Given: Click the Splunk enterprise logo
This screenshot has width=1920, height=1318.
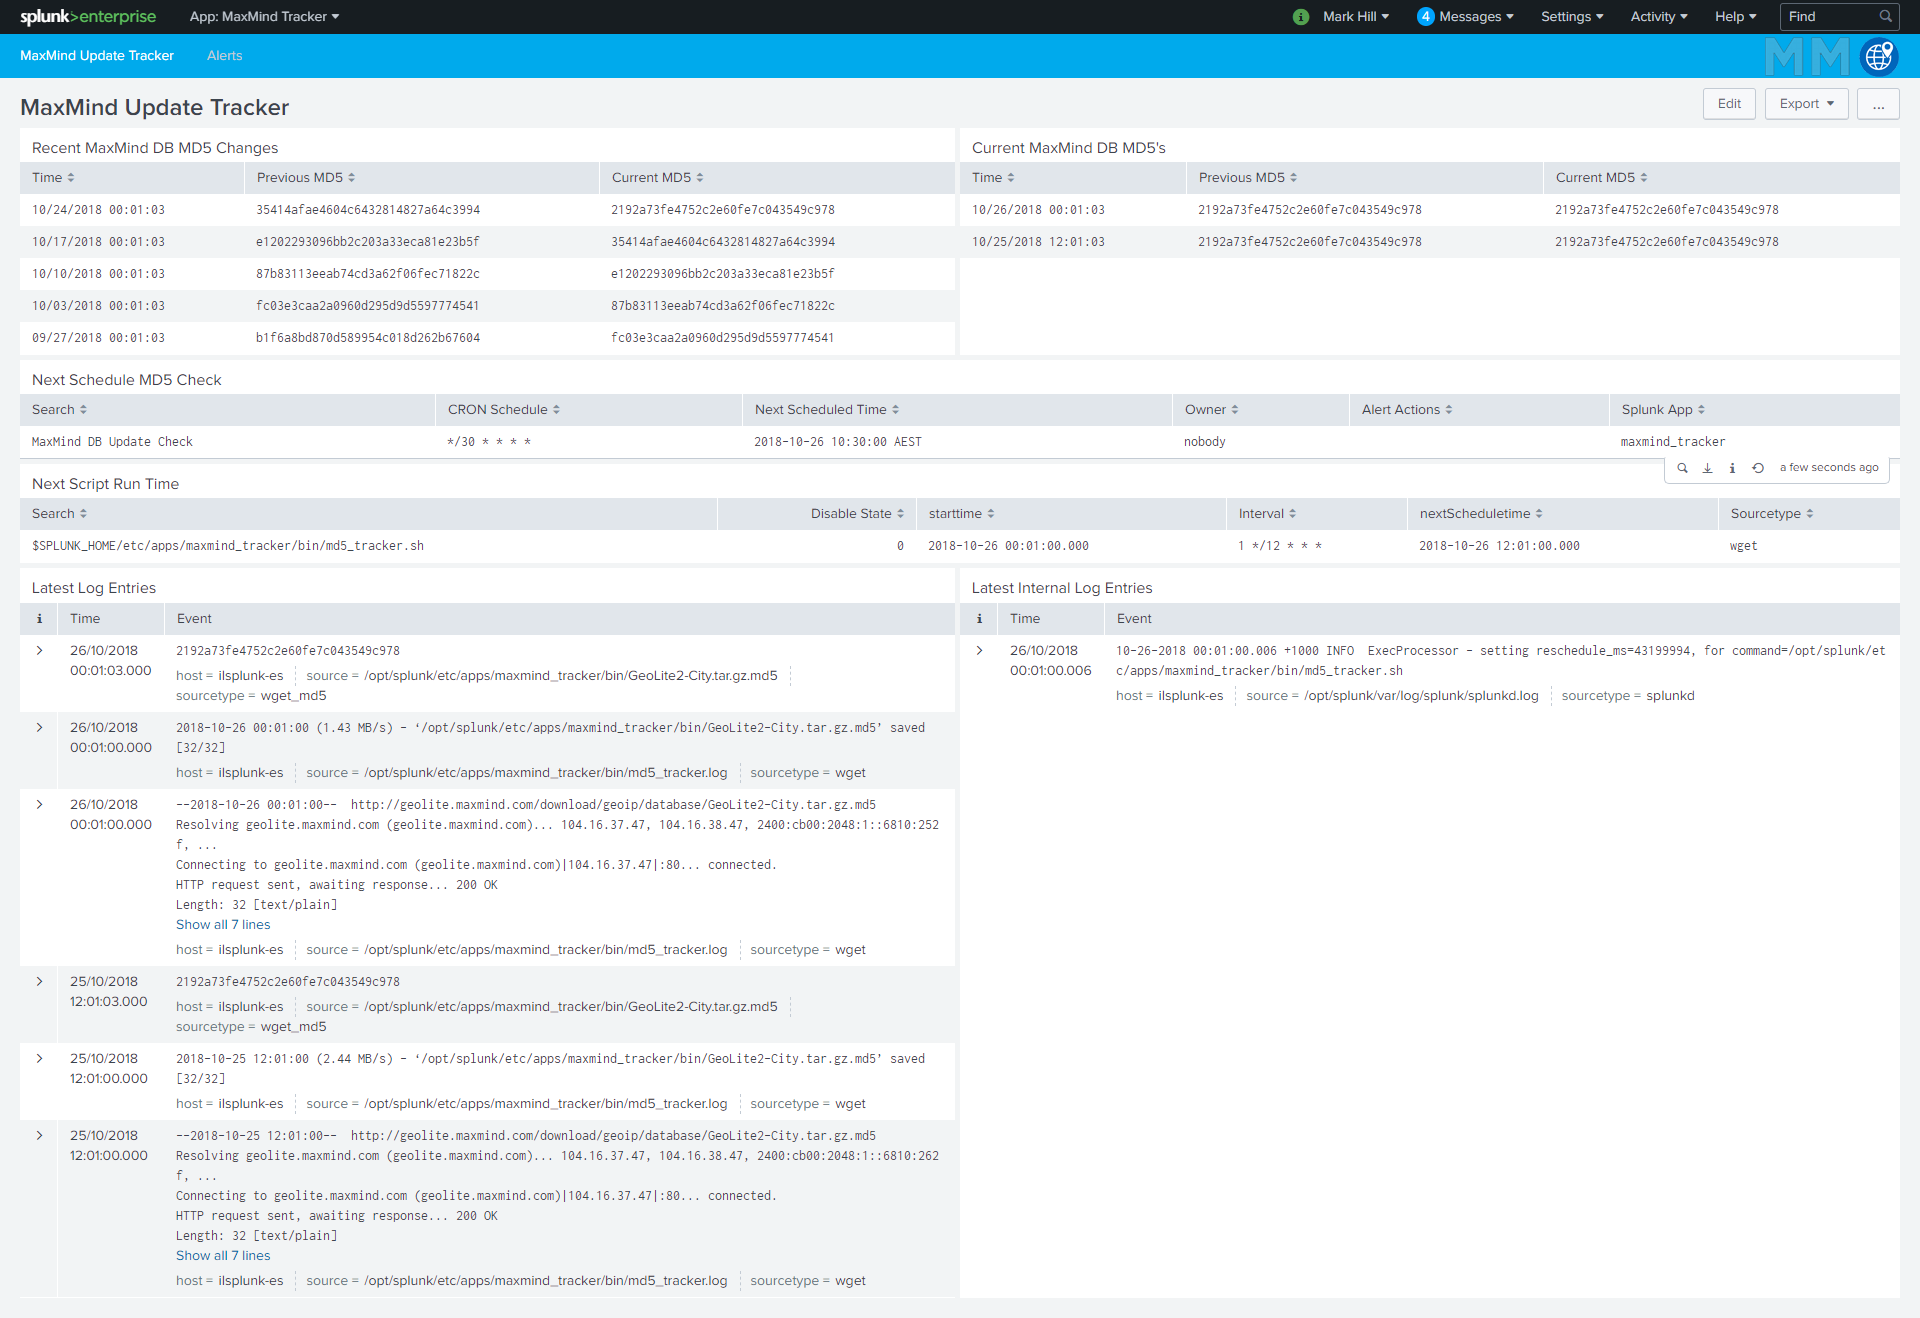Looking at the screenshot, I should point(88,16).
